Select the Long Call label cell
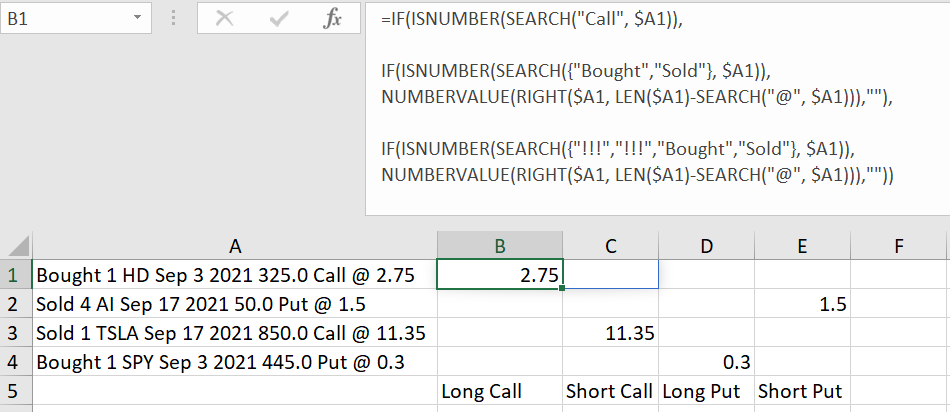This screenshot has height=412, width=950. coord(500,391)
